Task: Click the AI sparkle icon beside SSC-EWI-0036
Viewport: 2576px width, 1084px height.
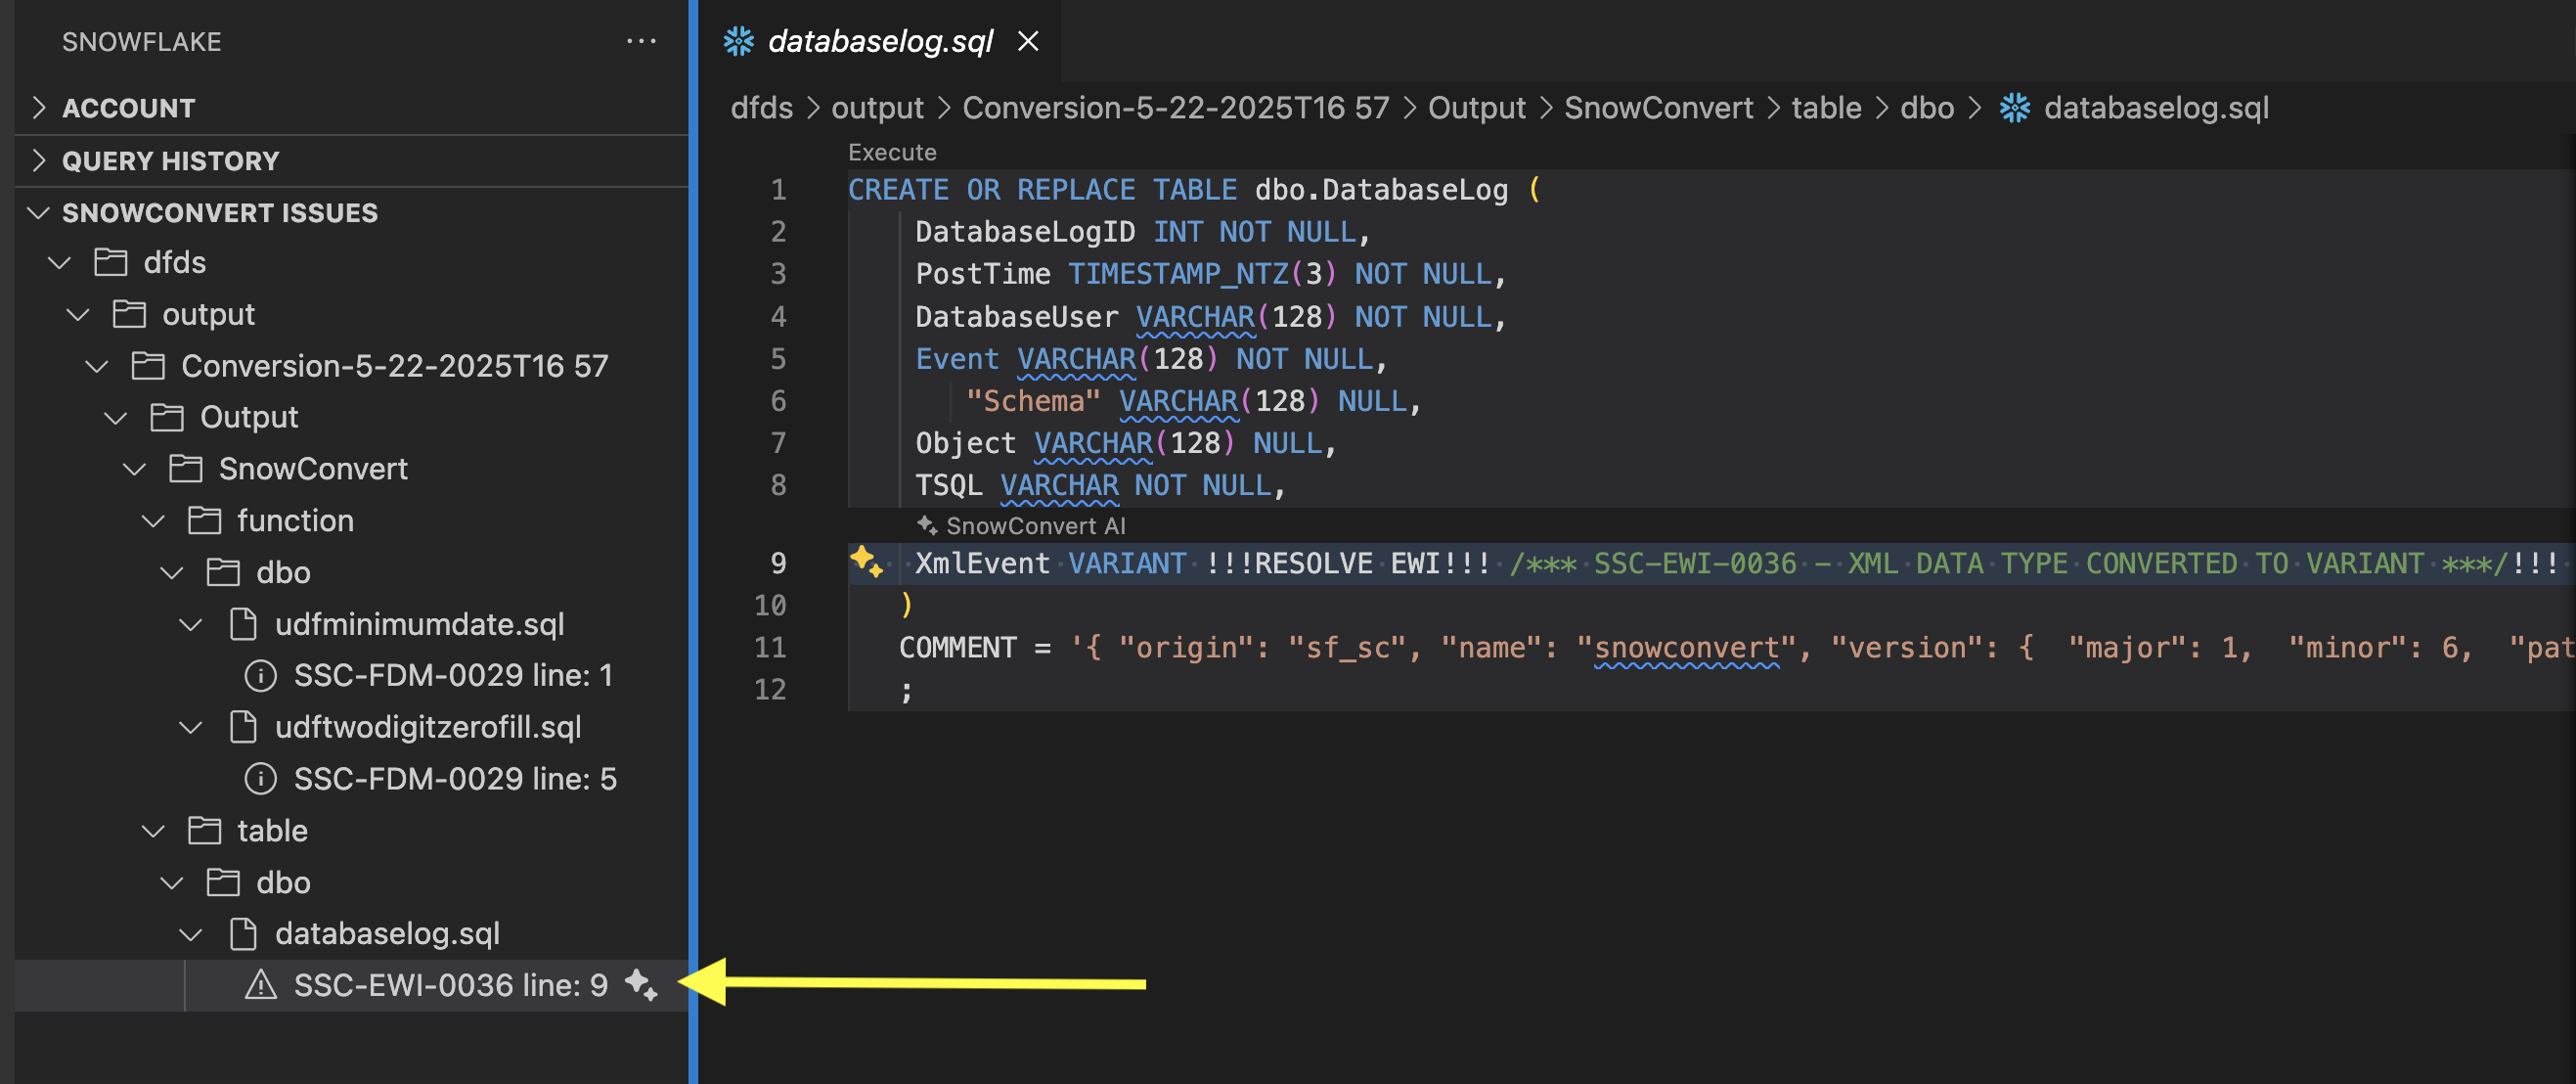Action: (x=641, y=985)
